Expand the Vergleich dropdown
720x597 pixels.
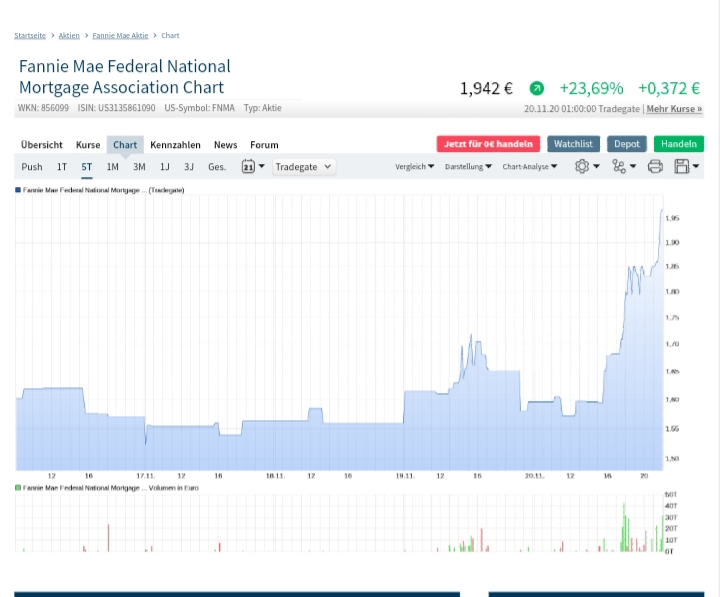415,167
